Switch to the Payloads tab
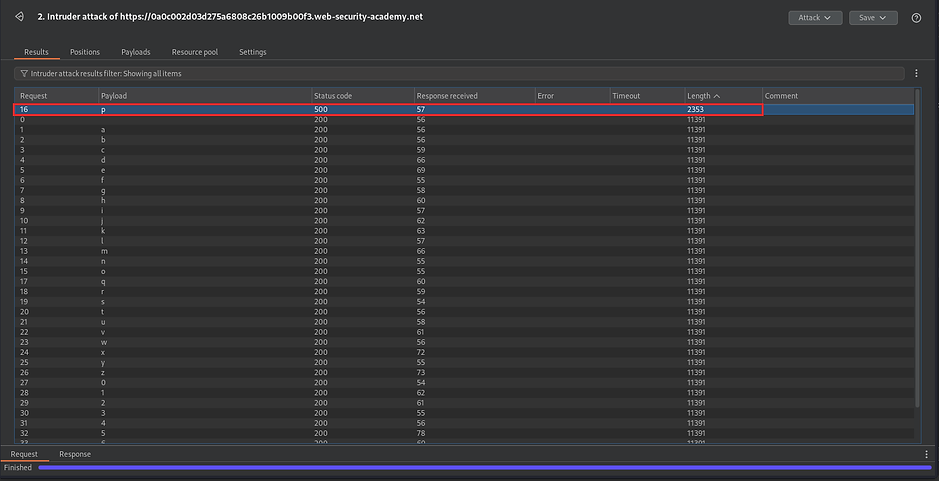This screenshot has height=481, width=939. 136,52
